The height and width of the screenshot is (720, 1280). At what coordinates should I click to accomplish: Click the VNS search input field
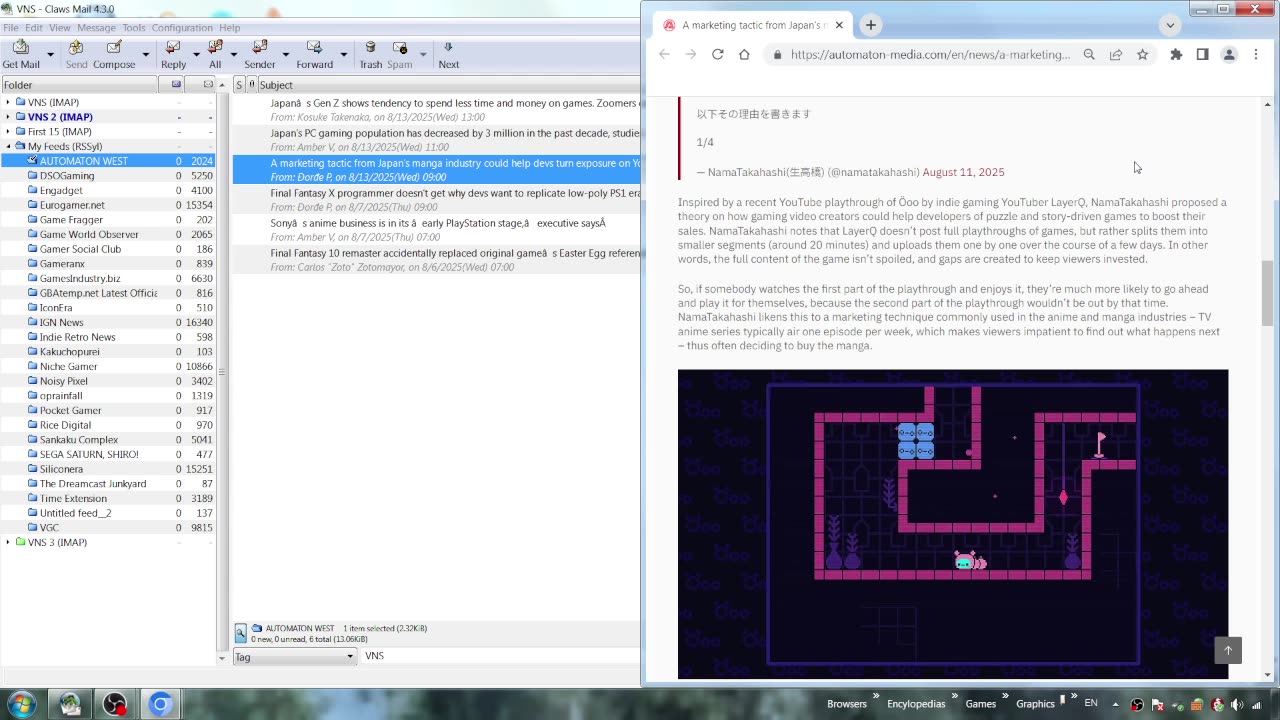pos(500,656)
